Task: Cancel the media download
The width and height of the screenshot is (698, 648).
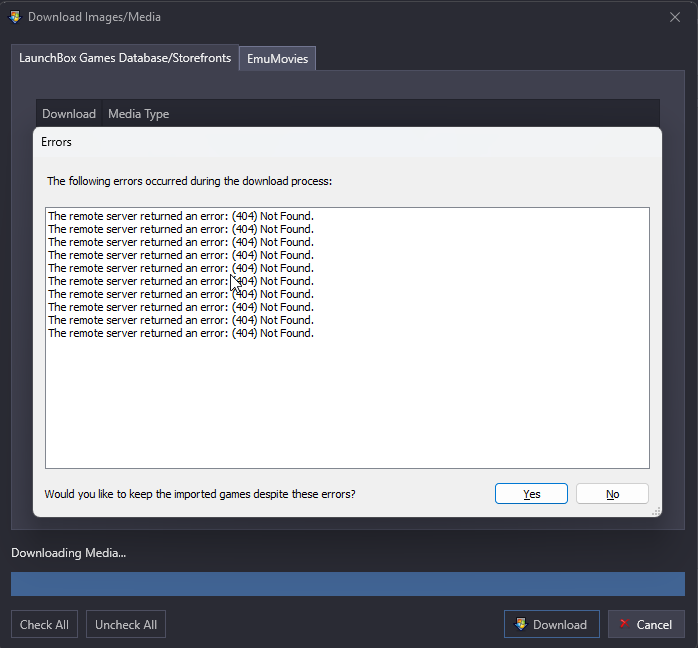Action: coord(646,624)
